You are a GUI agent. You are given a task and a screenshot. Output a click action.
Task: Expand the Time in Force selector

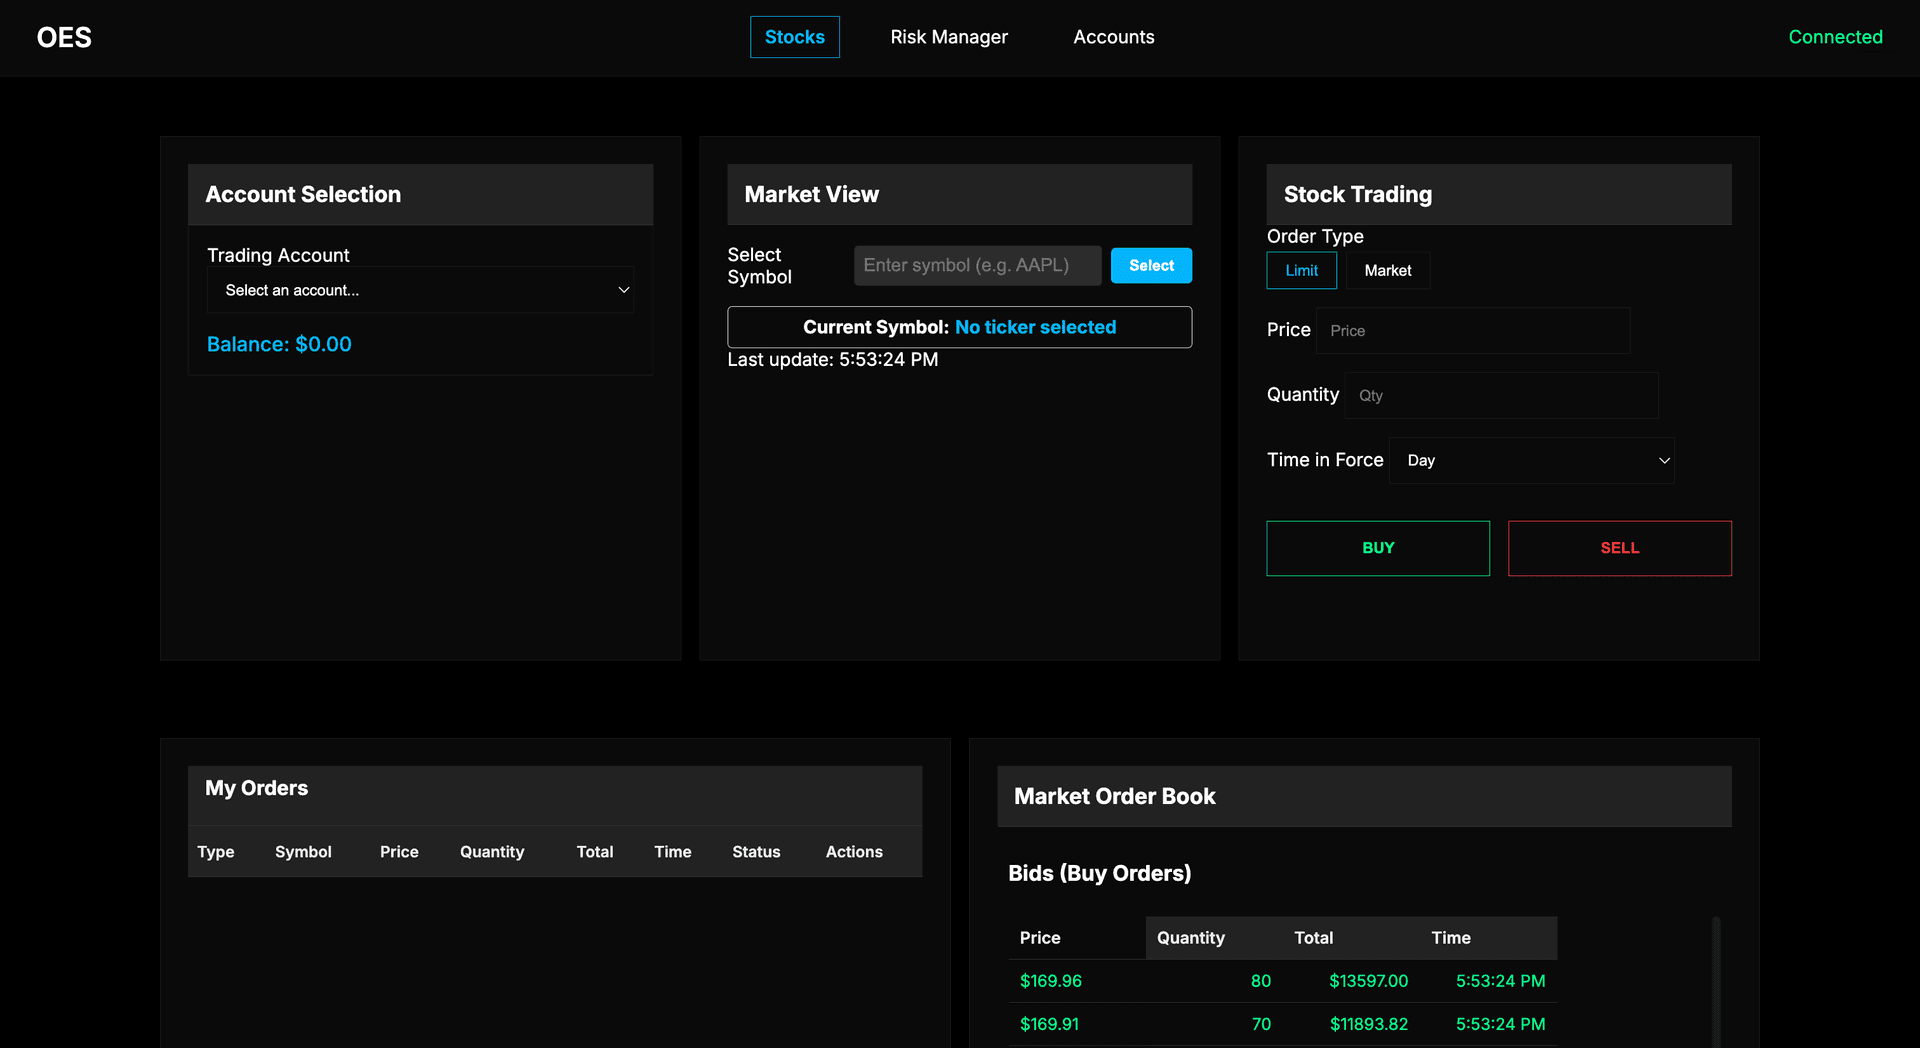pos(1531,460)
